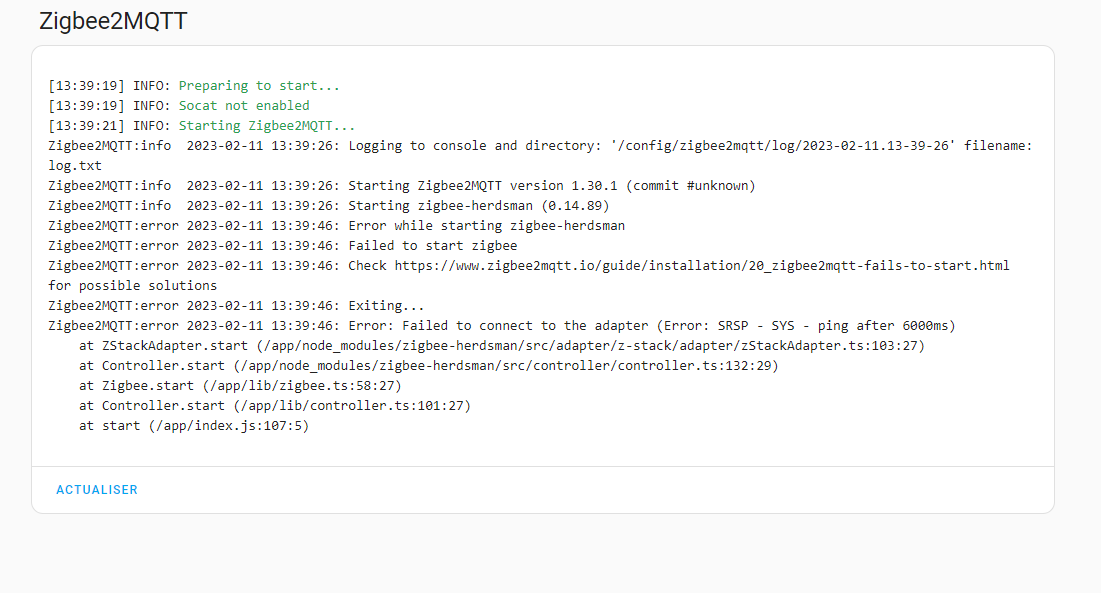Click the 'Starting Zigbee2MQTT...' green log text
Image resolution: width=1101 pixels, height=593 pixels.
tap(267, 126)
